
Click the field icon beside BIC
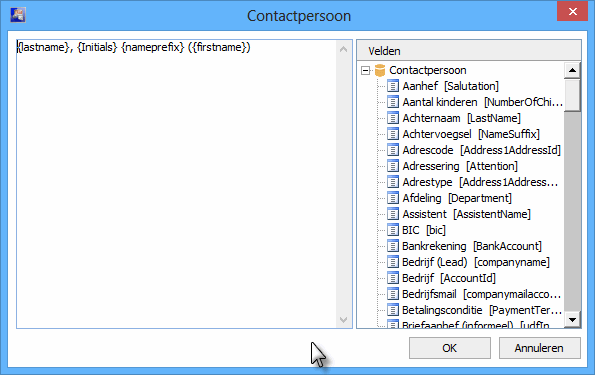pyautogui.click(x=393, y=230)
